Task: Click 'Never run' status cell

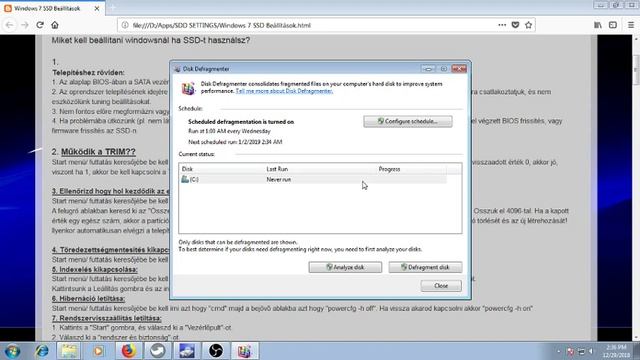Action: click(x=279, y=180)
